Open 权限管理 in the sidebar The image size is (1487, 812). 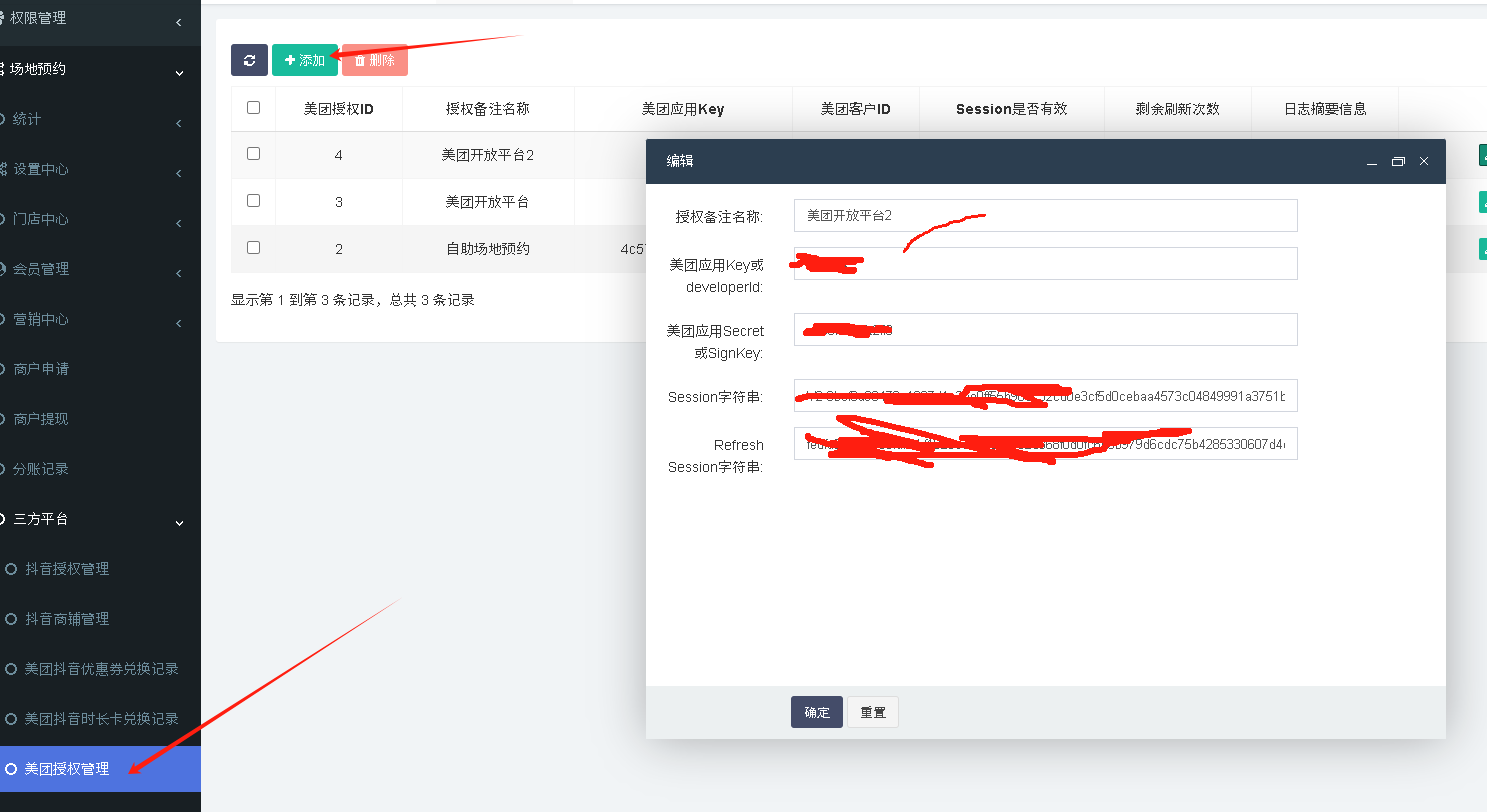(x=100, y=19)
